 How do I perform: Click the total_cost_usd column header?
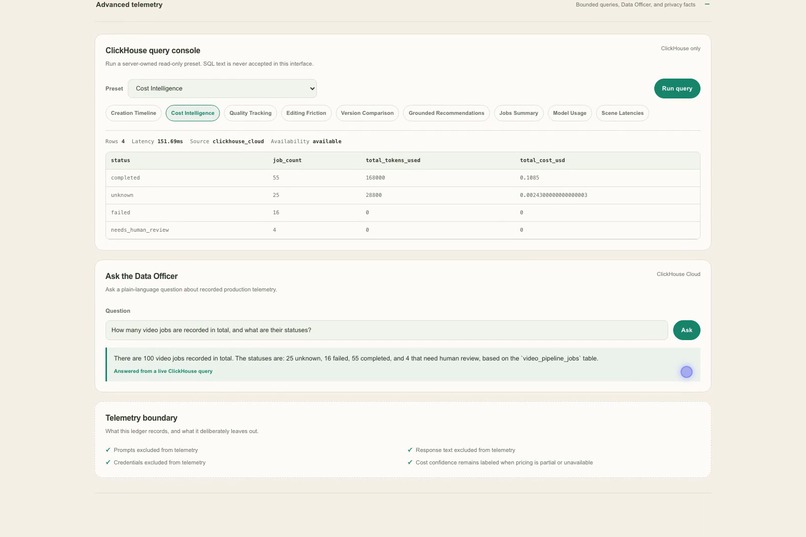point(542,160)
